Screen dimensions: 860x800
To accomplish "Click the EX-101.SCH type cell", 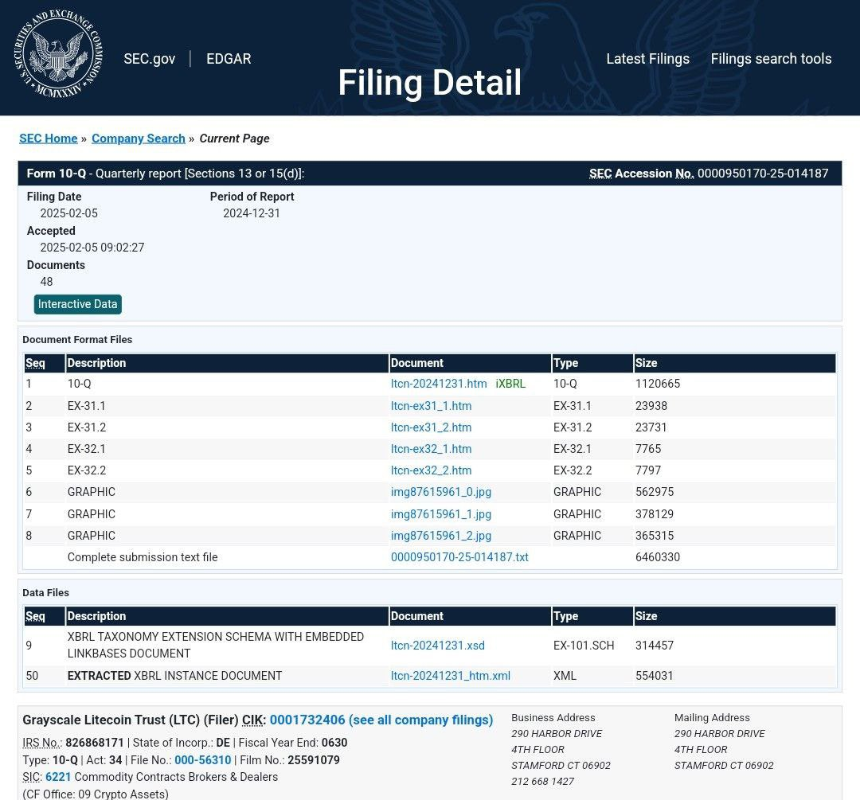I will pyautogui.click(x=584, y=645).
